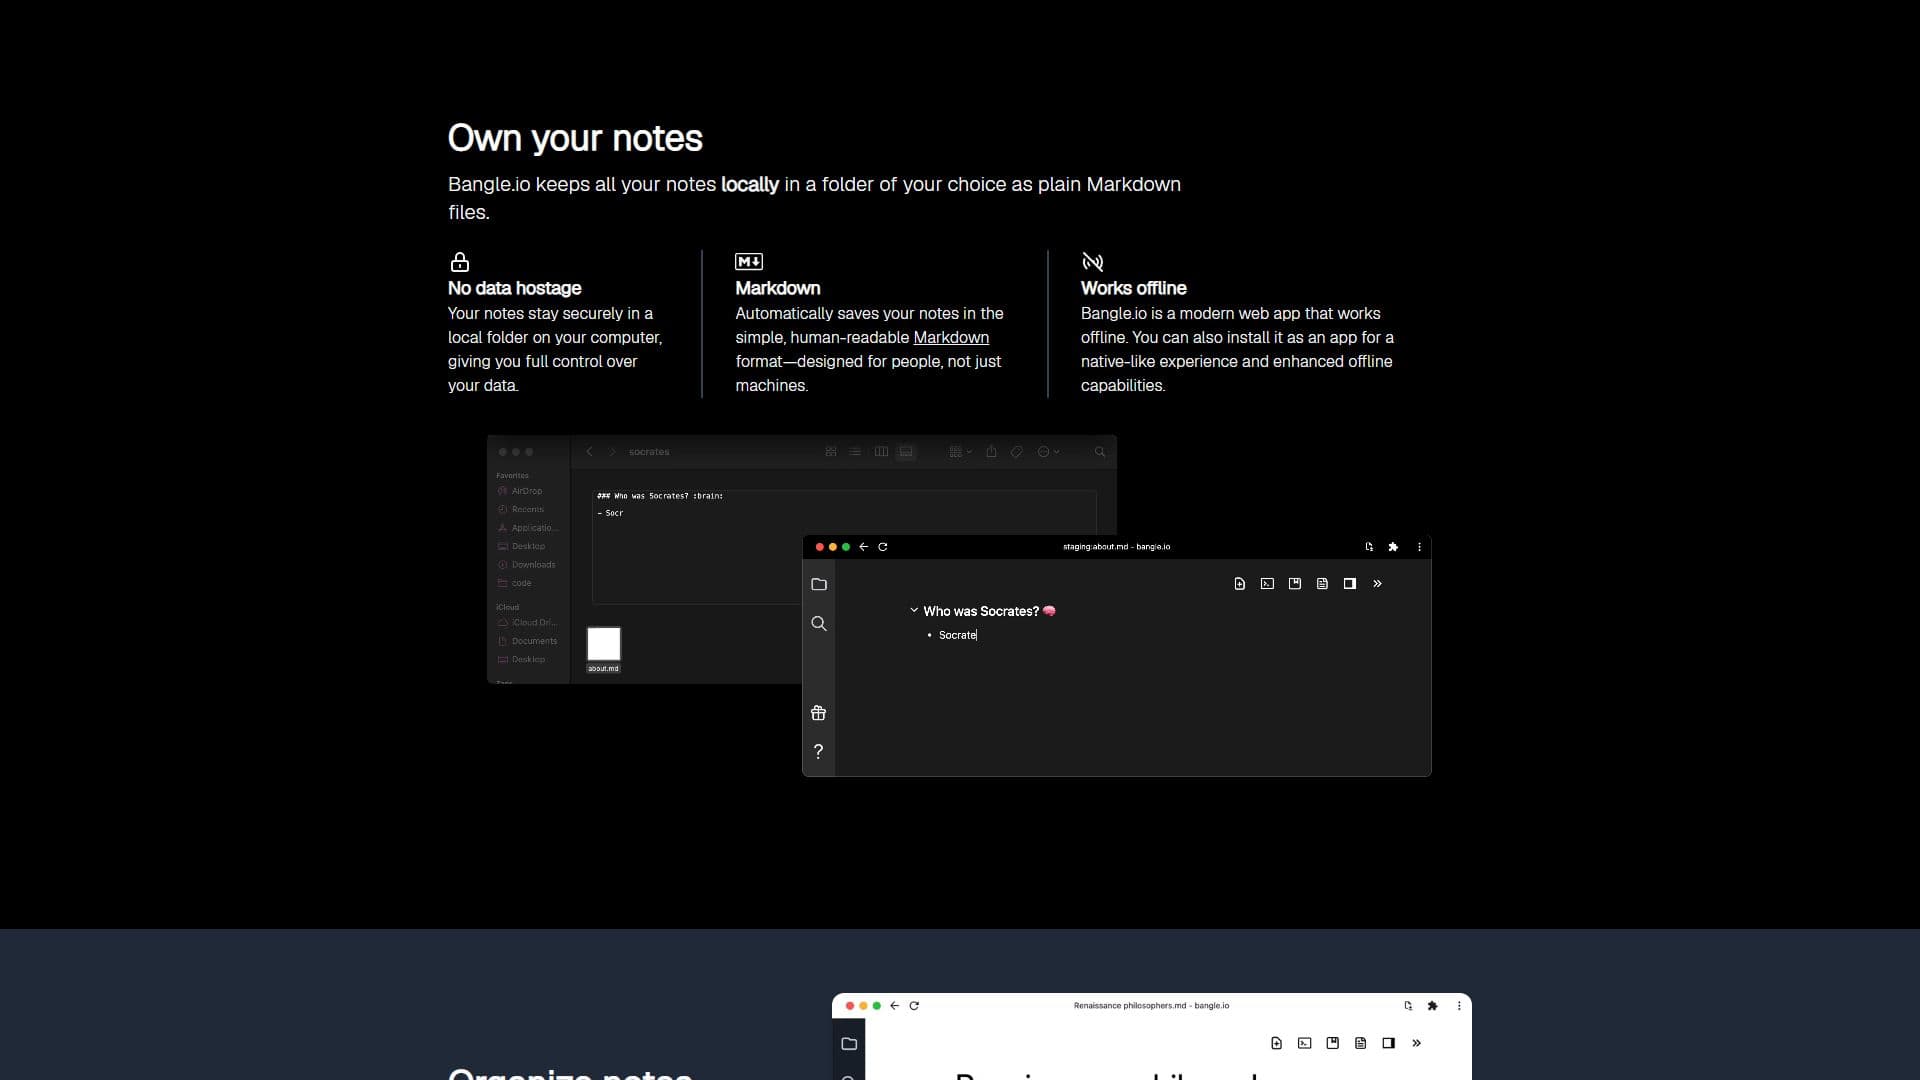The width and height of the screenshot is (1920, 1080).
Task: Expand the double-chevron in light bangle toolbar
Action: point(1416,1043)
